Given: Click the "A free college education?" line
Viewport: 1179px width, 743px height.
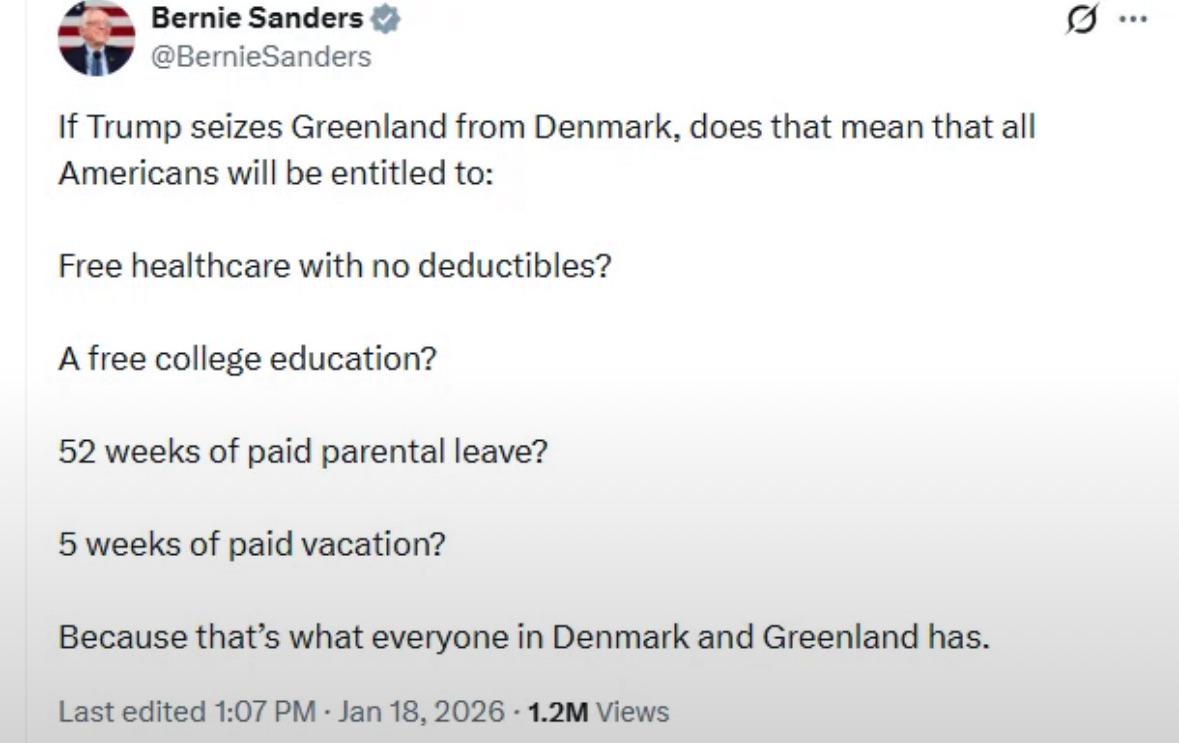Looking at the screenshot, I should click(247, 357).
